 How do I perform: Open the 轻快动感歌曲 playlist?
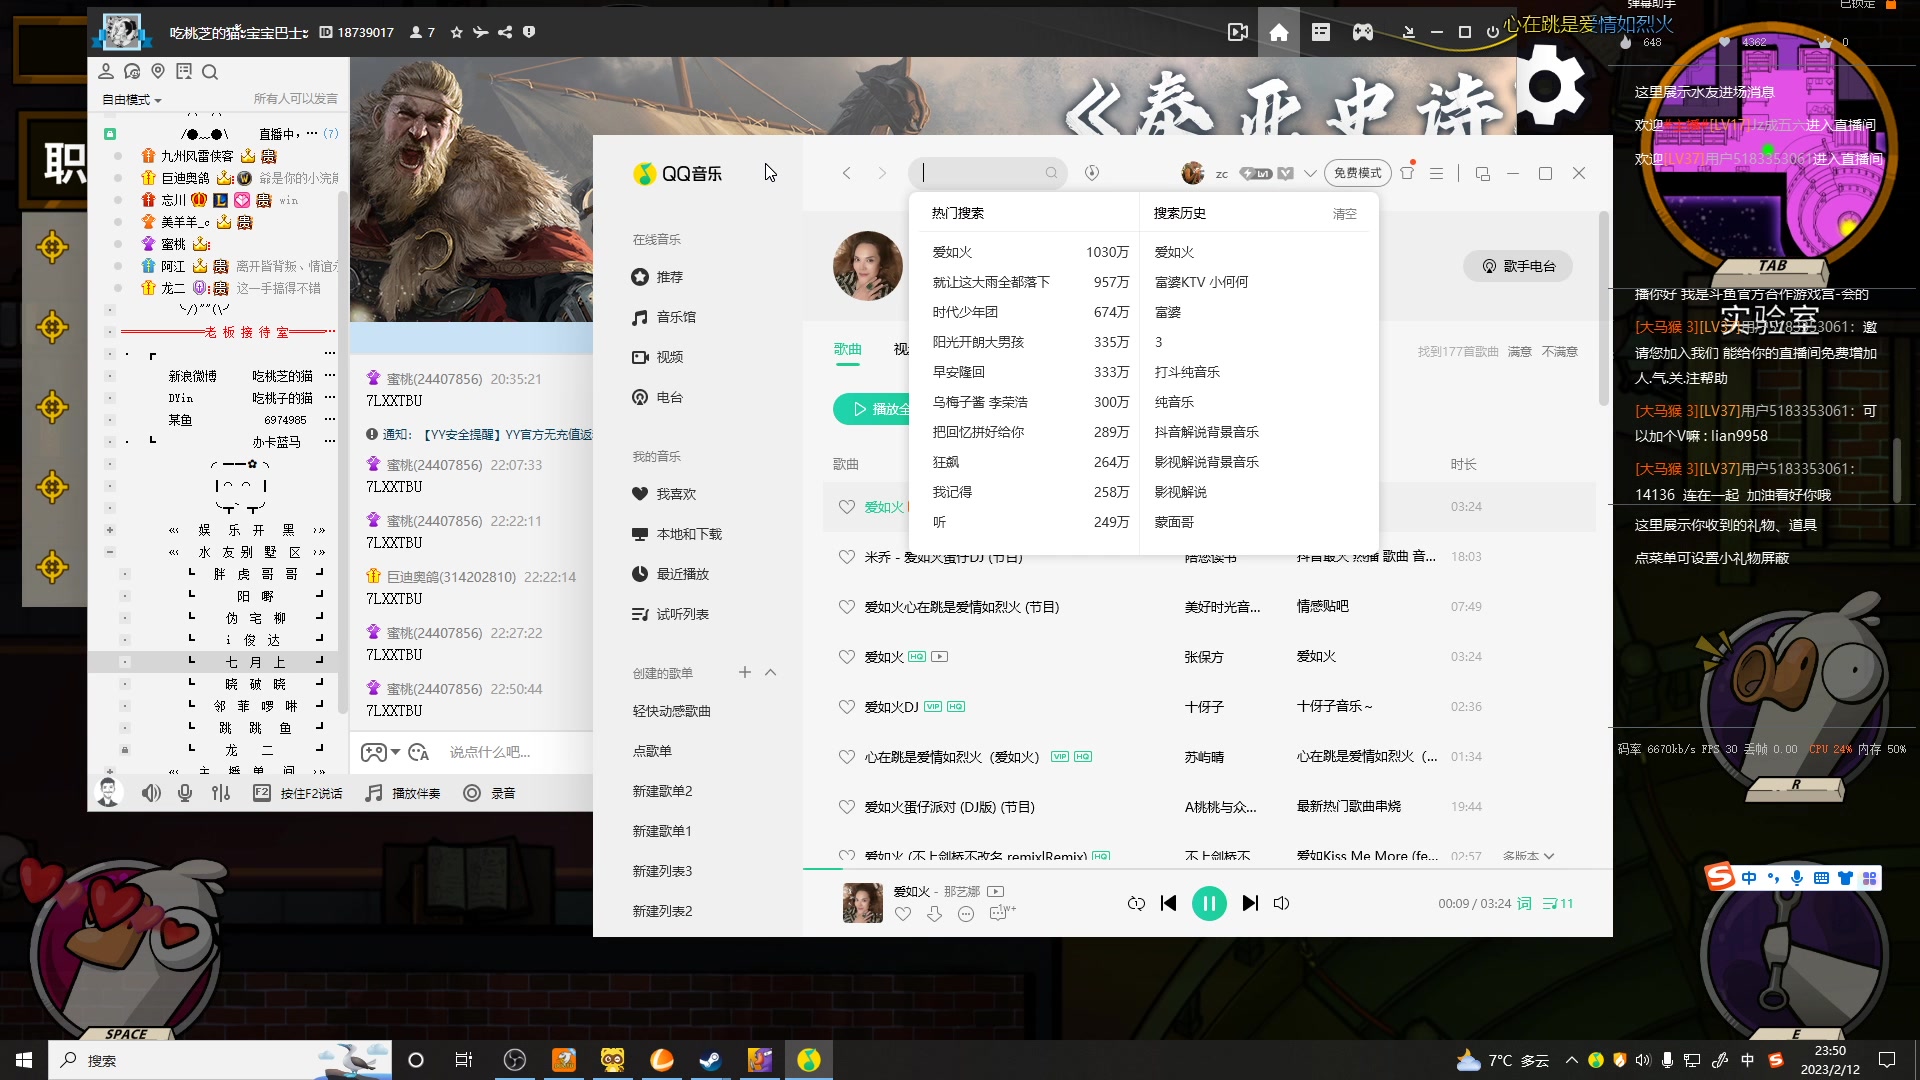coord(671,711)
